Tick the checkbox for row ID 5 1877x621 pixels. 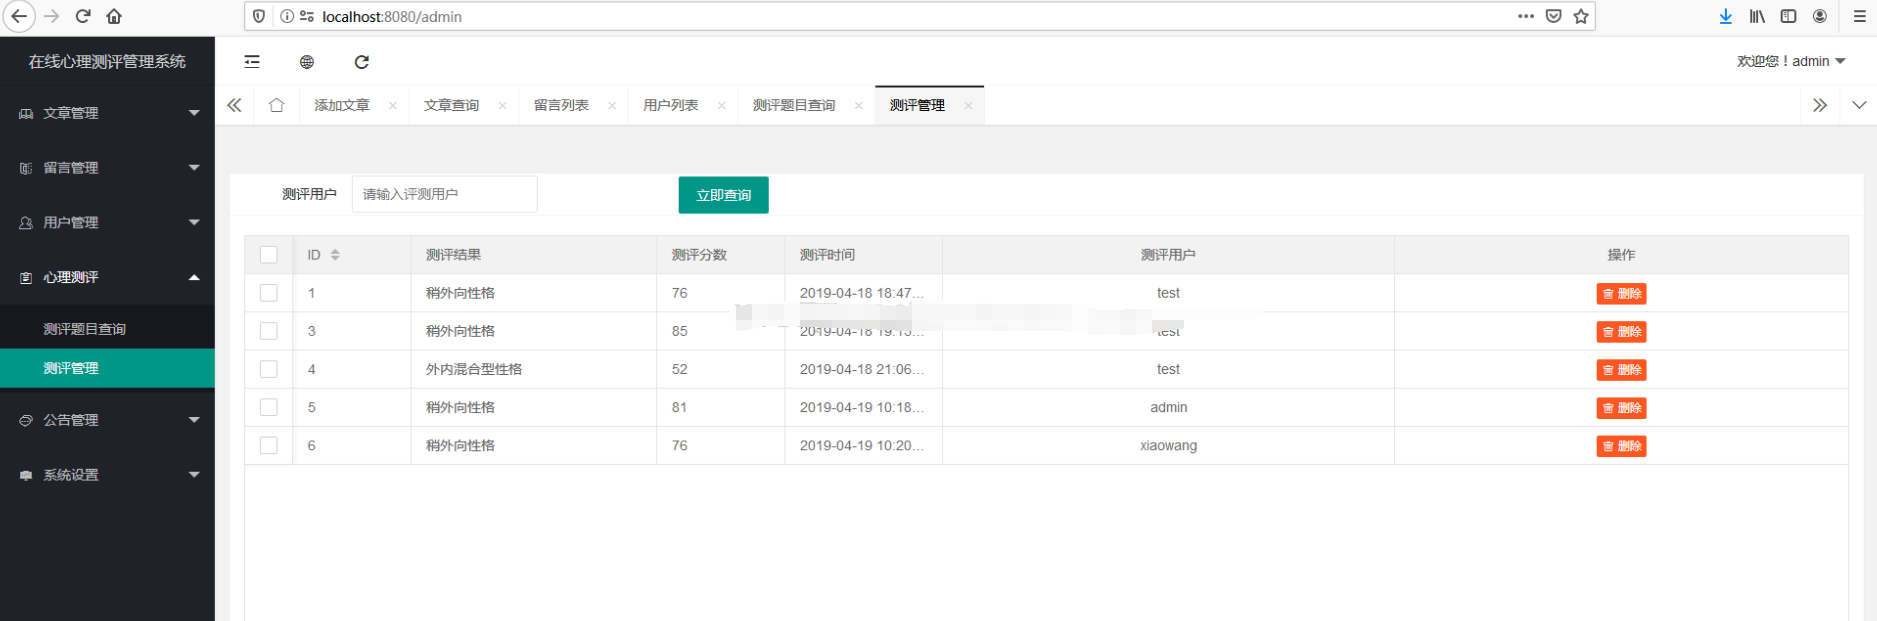269,407
